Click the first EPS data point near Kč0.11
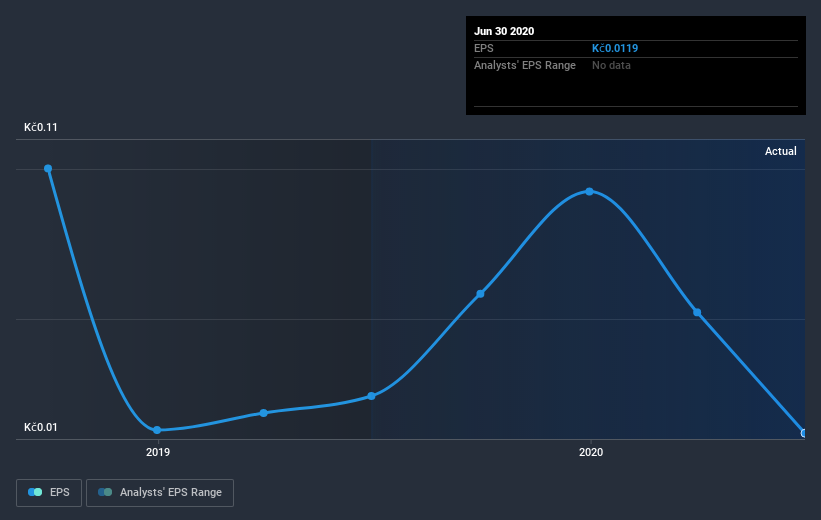The image size is (821, 520). click(x=48, y=169)
